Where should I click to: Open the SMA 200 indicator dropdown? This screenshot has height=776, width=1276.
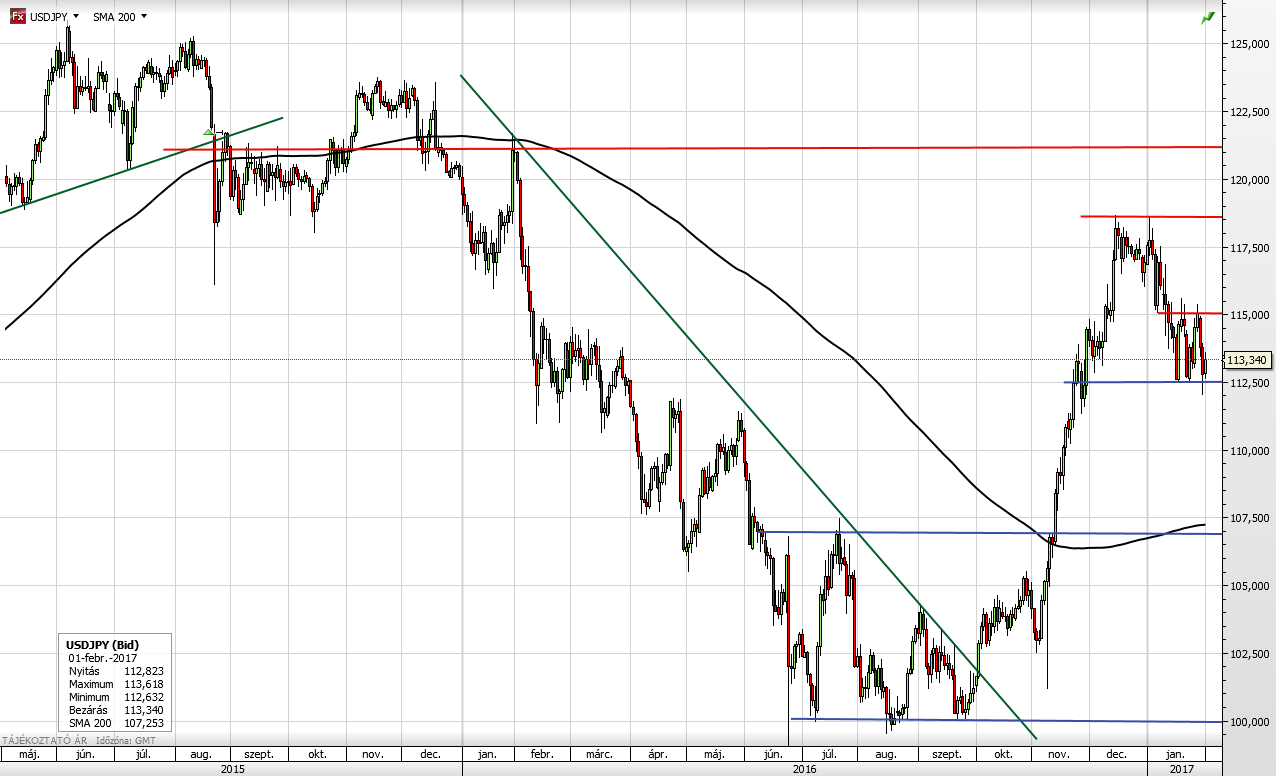120,17
